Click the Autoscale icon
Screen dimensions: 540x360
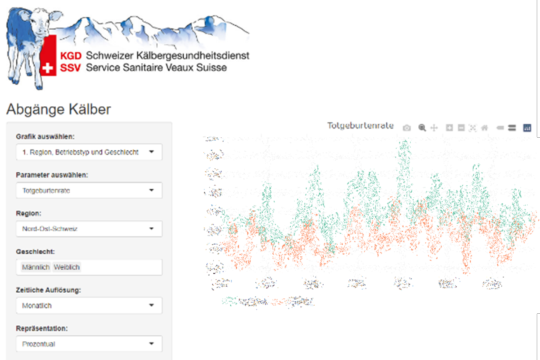(x=472, y=128)
